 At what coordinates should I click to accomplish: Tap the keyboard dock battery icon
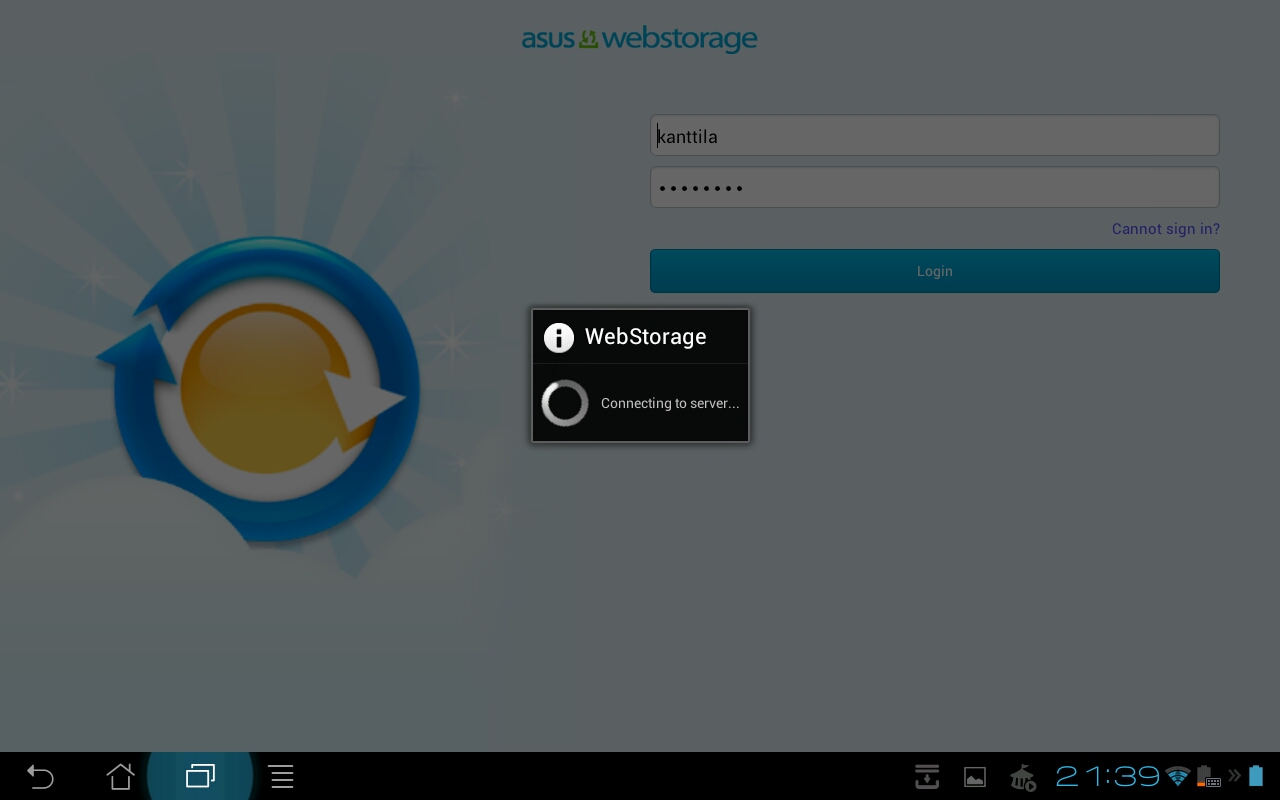point(1209,776)
